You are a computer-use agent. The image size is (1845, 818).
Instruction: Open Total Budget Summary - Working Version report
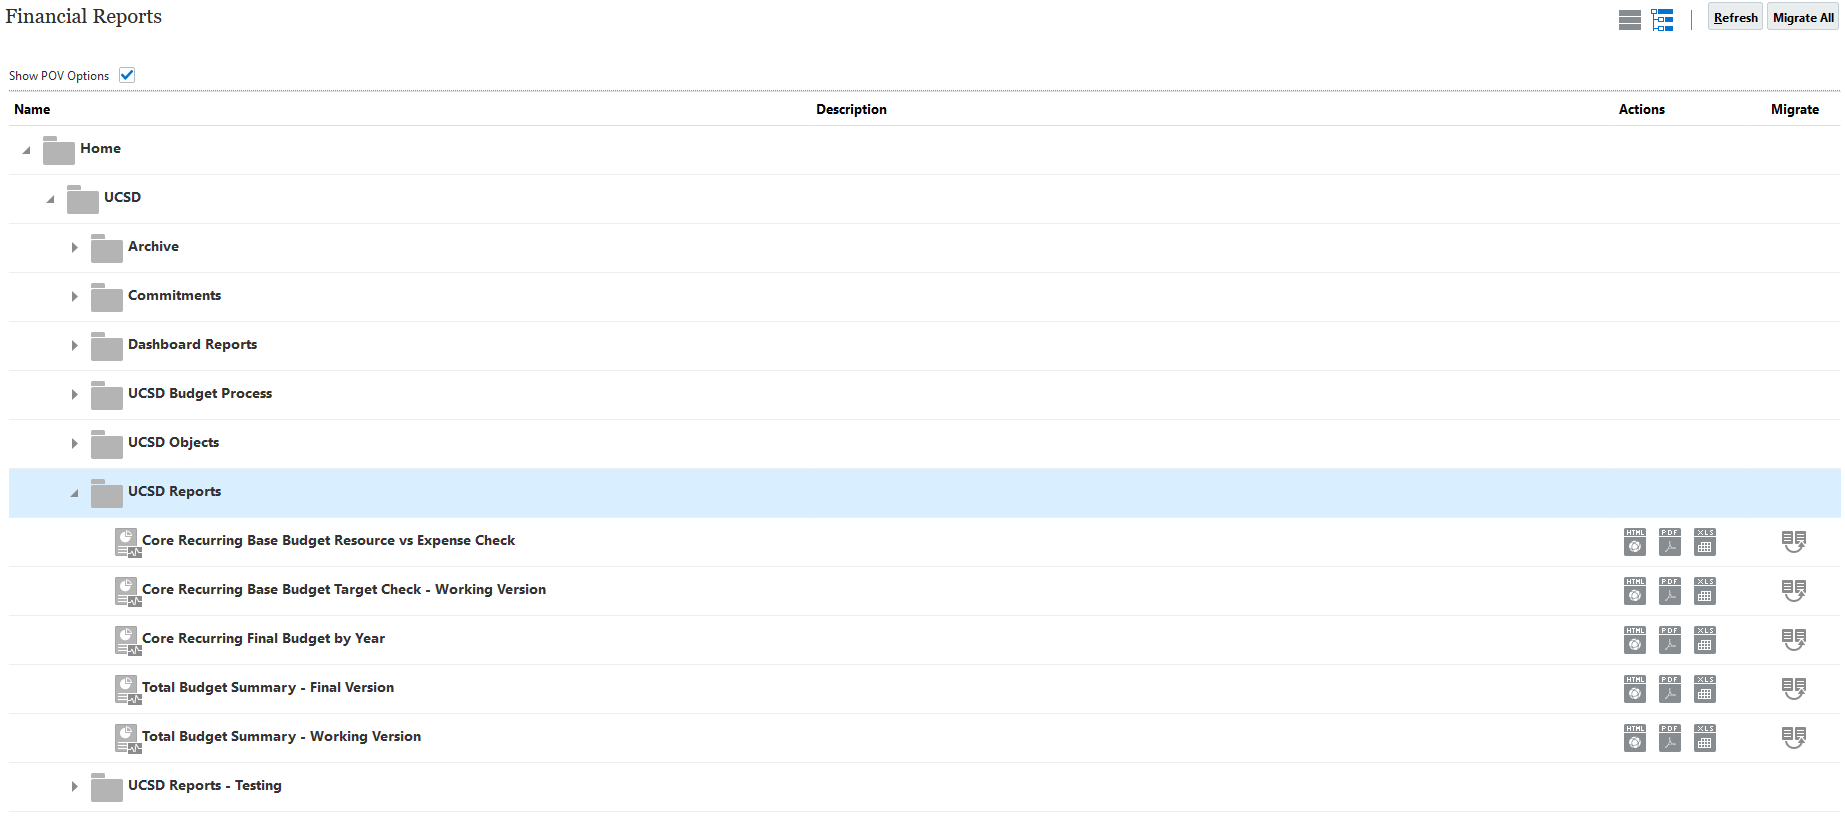click(281, 737)
